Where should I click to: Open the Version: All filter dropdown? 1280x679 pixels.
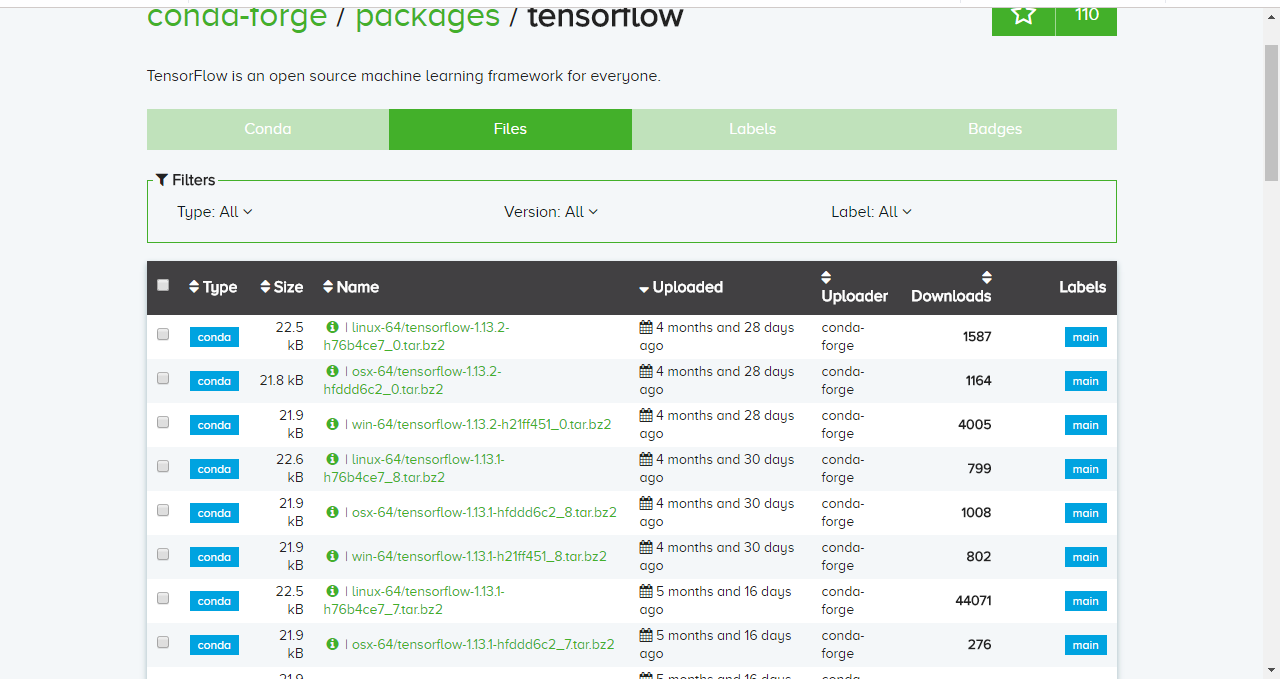pyautogui.click(x=551, y=212)
